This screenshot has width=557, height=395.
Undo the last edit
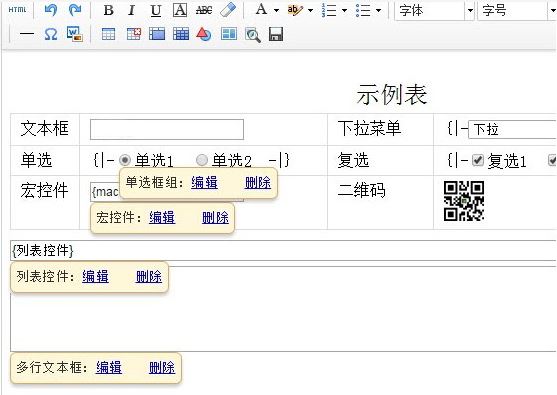[x=51, y=10]
